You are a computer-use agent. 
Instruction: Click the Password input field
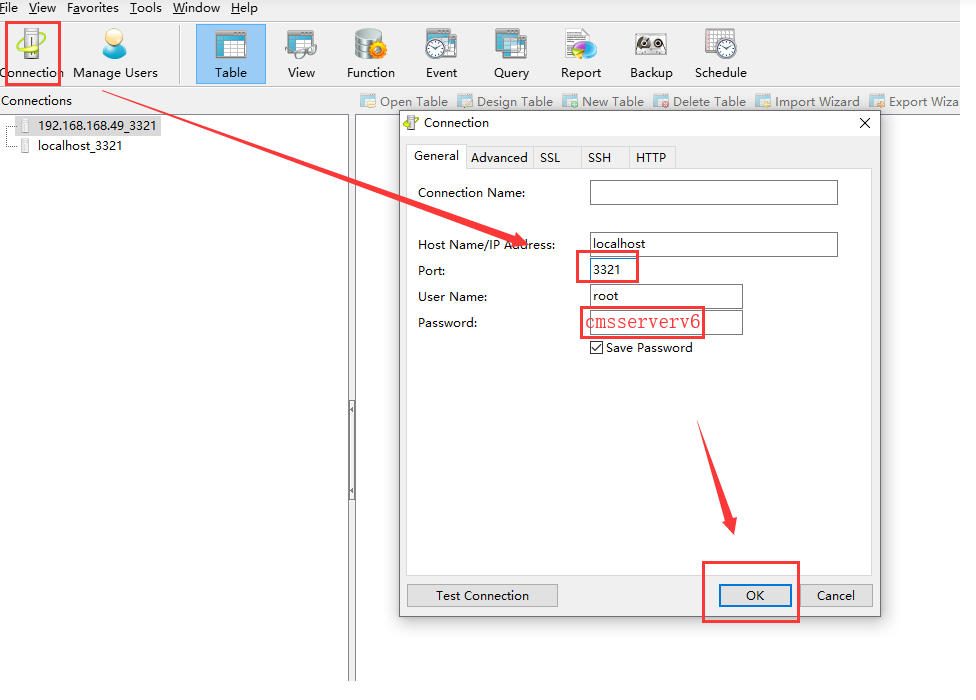pyautogui.click(x=666, y=322)
